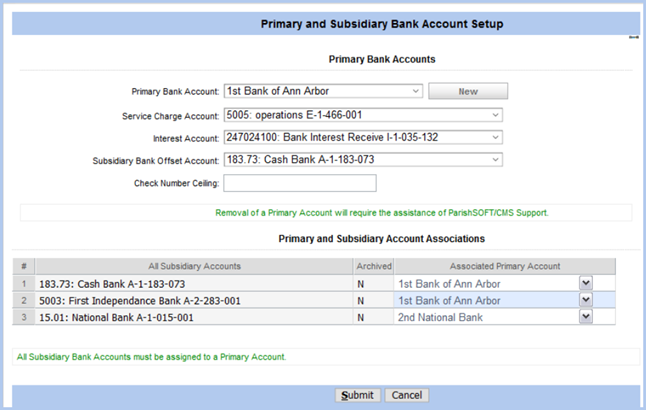Open the Subsidiary Bank Offset Account dropdown

[363, 159]
